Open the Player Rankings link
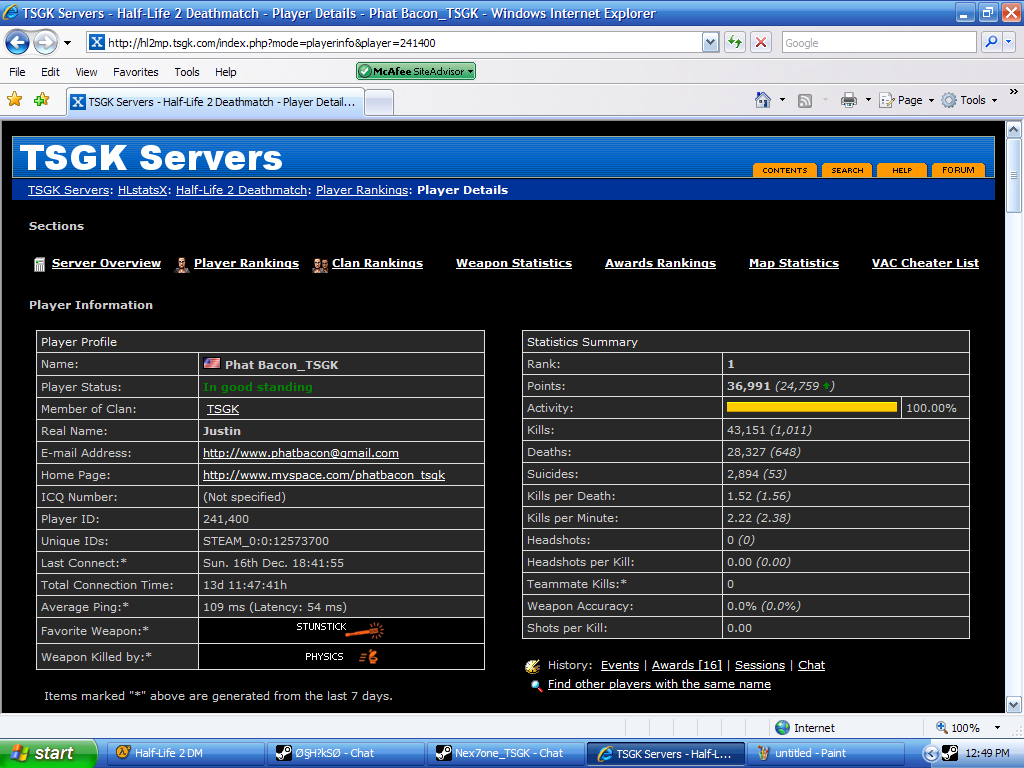1024x768 pixels. click(246, 263)
